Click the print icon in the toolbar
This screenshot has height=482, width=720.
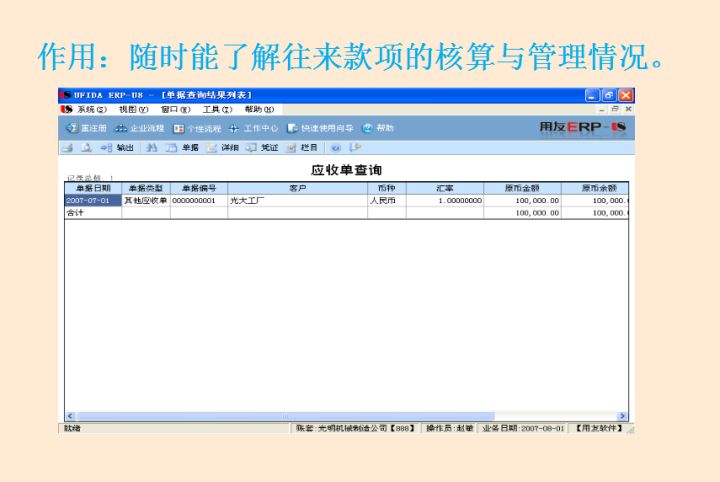[68, 148]
